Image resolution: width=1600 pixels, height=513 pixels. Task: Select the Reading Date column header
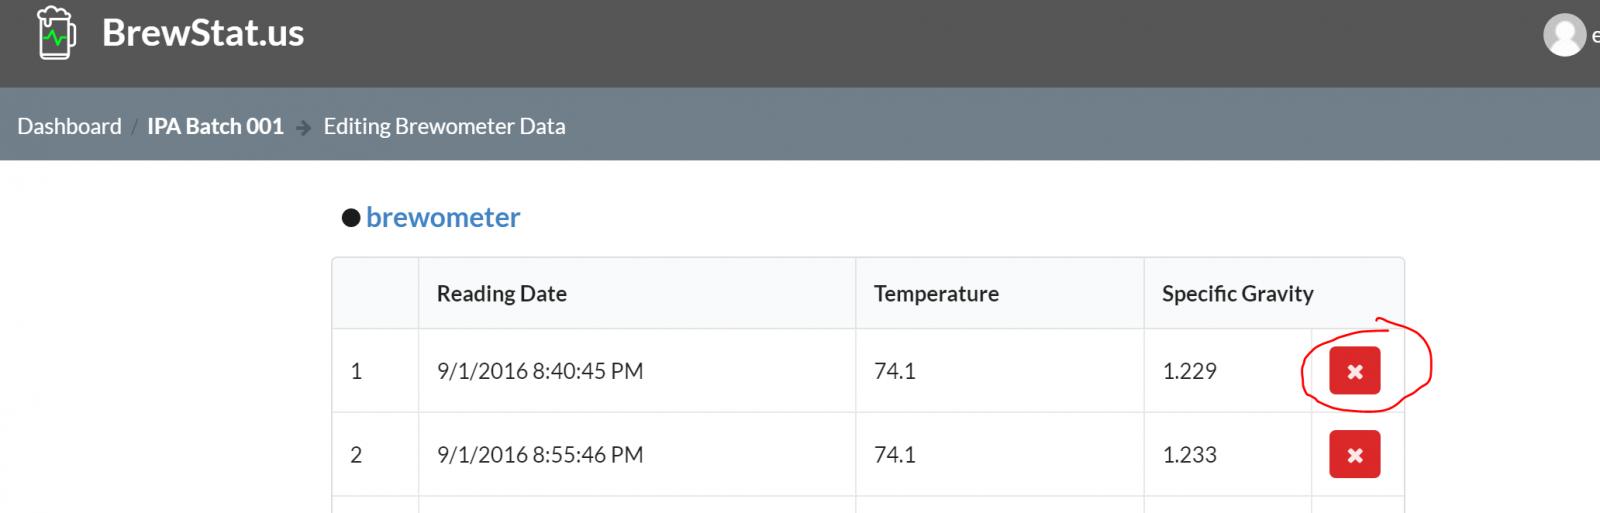pos(502,293)
